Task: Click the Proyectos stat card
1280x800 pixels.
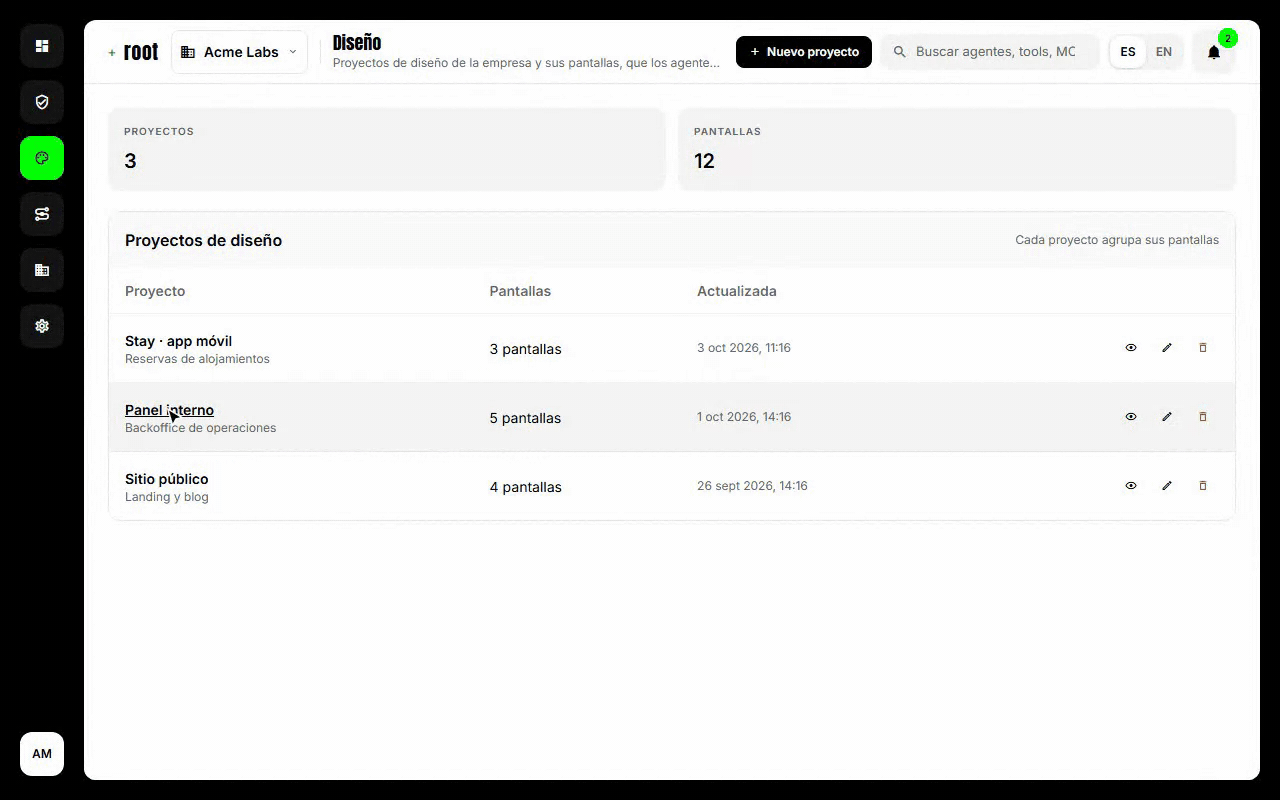Action: coord(386,149)
